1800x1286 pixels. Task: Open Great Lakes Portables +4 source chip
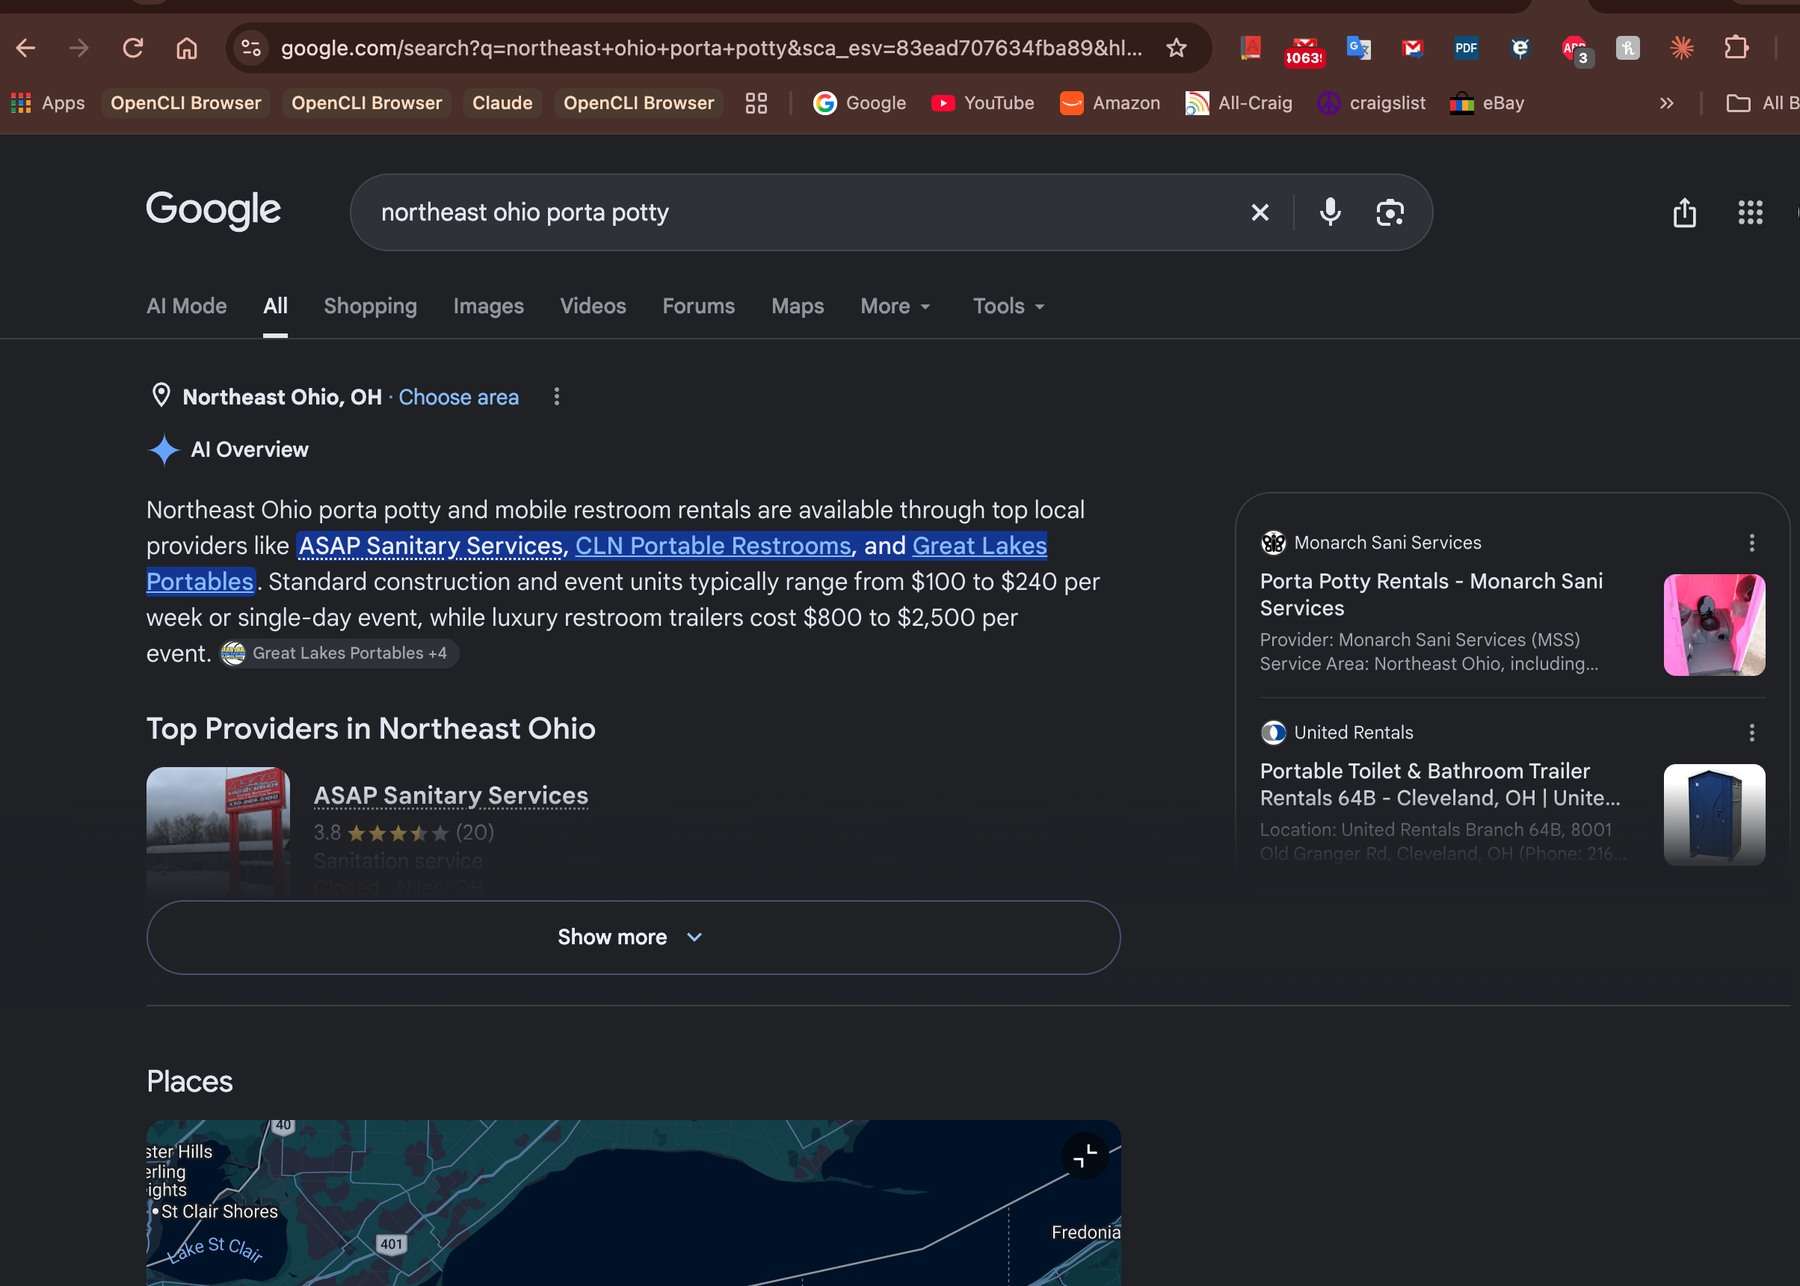(339, 653)
